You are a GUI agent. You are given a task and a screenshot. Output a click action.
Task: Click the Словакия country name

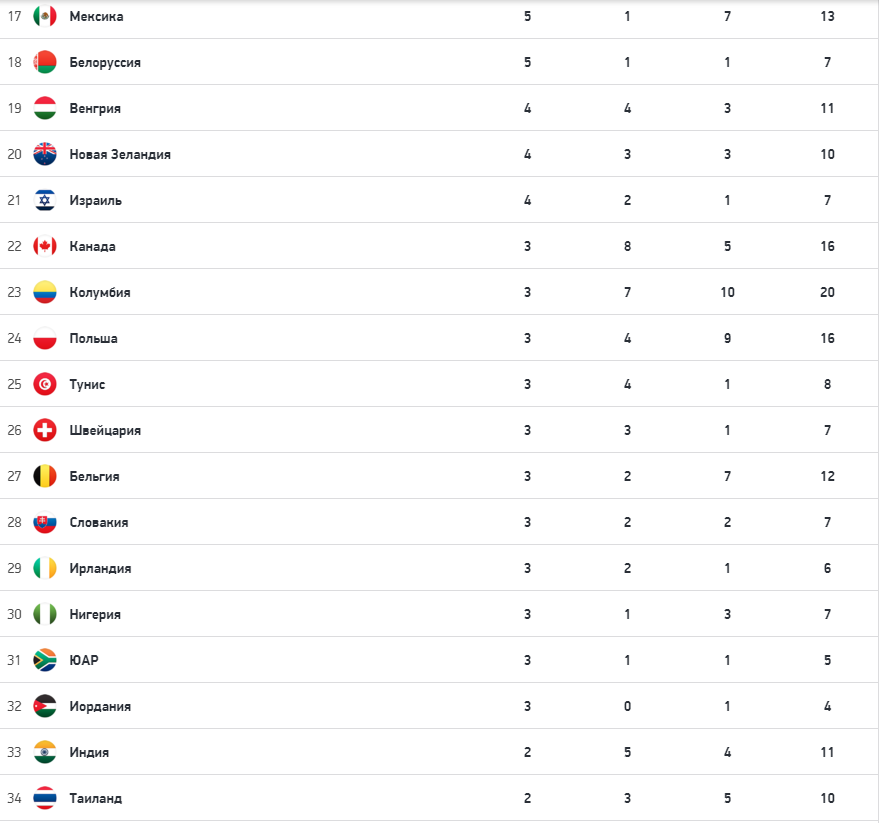point(98,522)
